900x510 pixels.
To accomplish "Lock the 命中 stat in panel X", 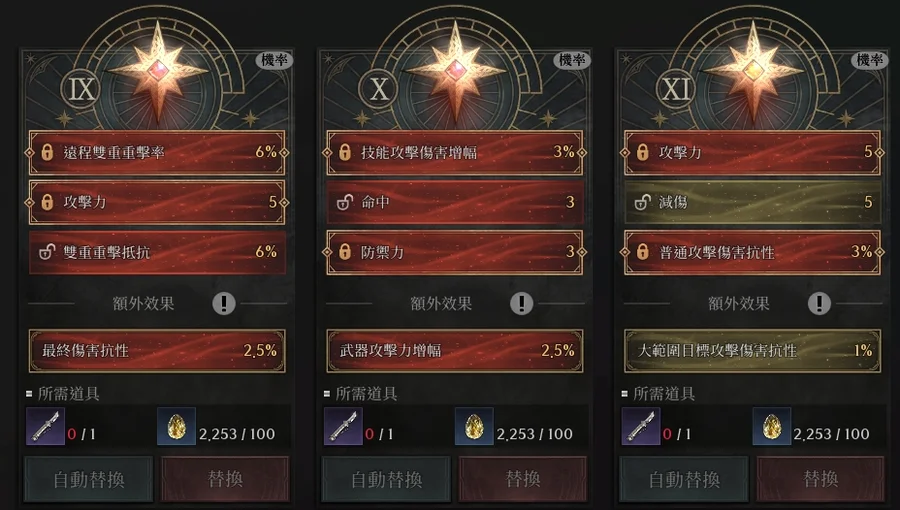I will coord(344,202).
